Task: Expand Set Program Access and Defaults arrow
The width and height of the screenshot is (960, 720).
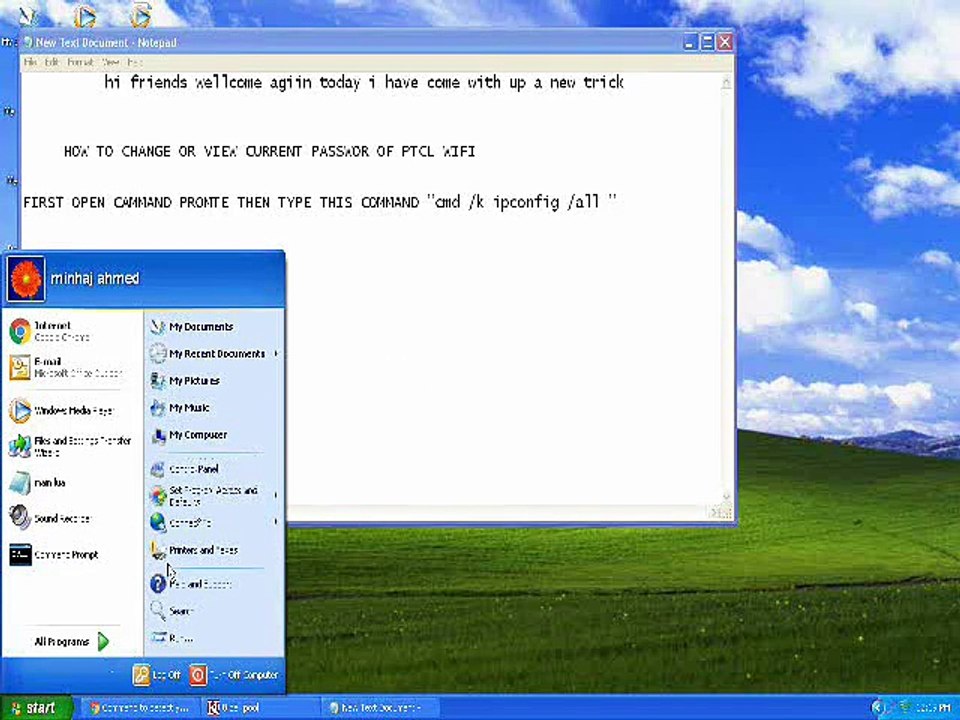Action: [x=276, y=495]
